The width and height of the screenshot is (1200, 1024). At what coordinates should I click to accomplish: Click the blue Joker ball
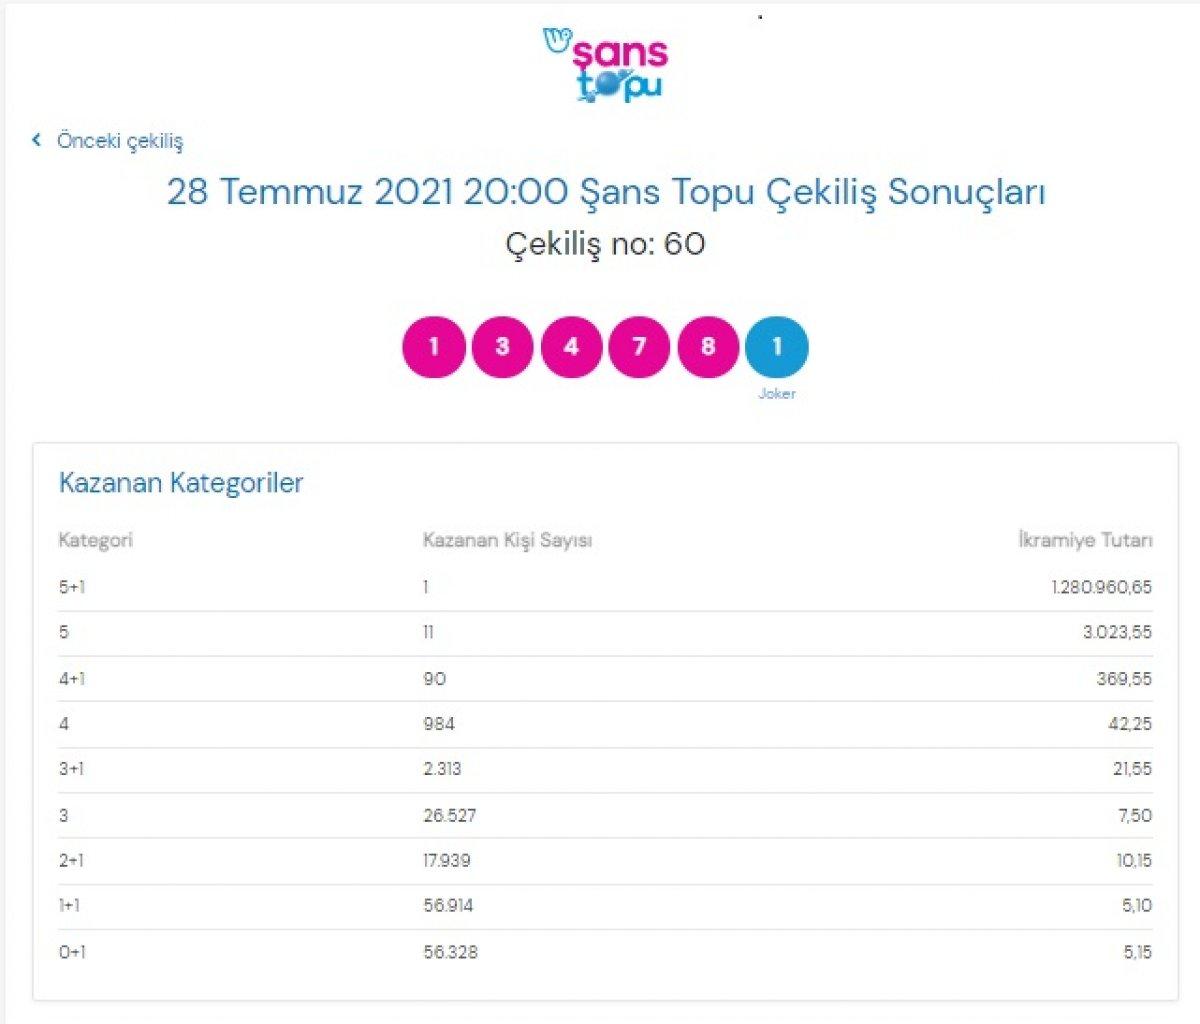pos(778,348)
